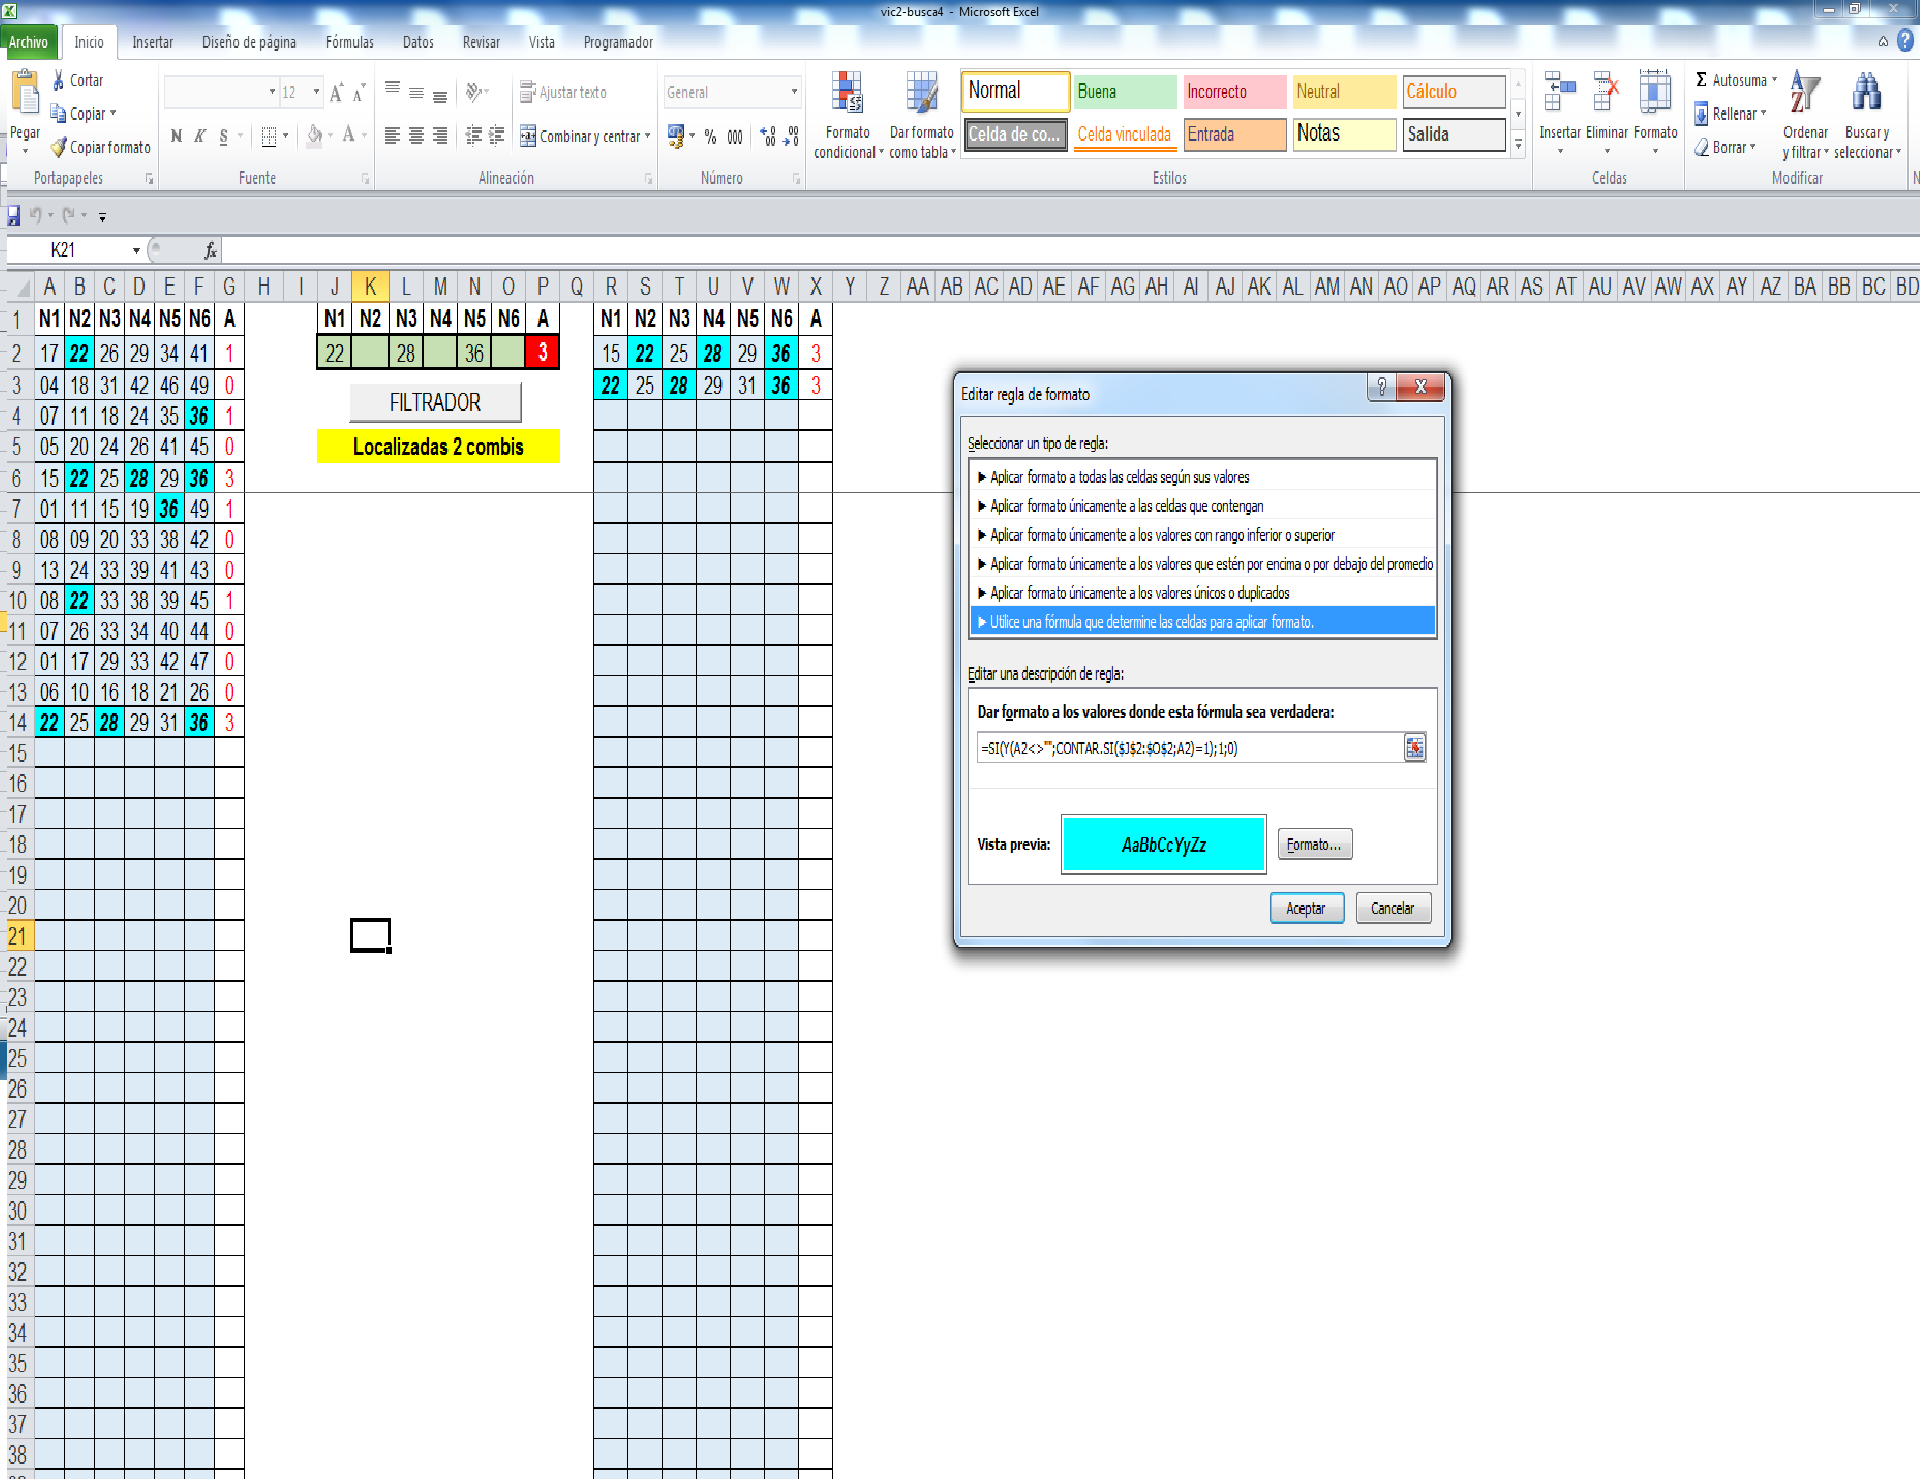Click the Save icon in quick access
This screenshot has height=1484, width=1920.
[x=14, y=215]
